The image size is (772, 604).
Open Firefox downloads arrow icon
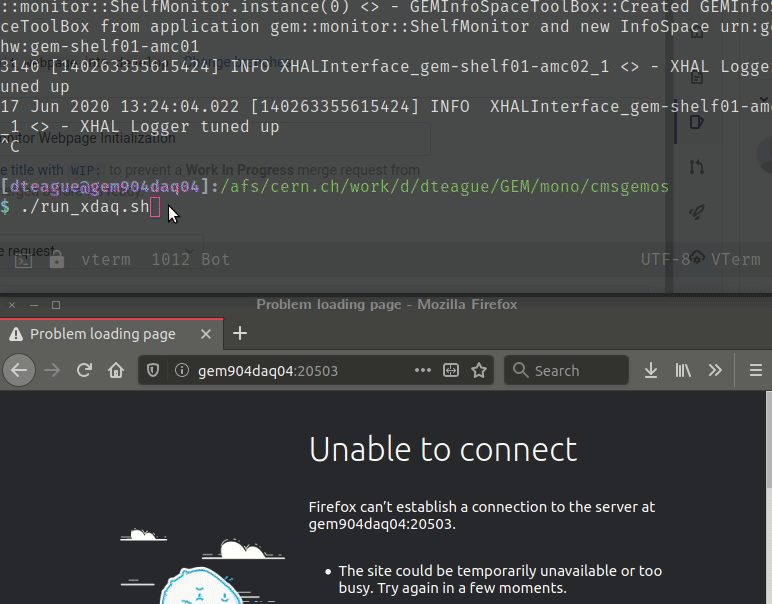point(651,370)
